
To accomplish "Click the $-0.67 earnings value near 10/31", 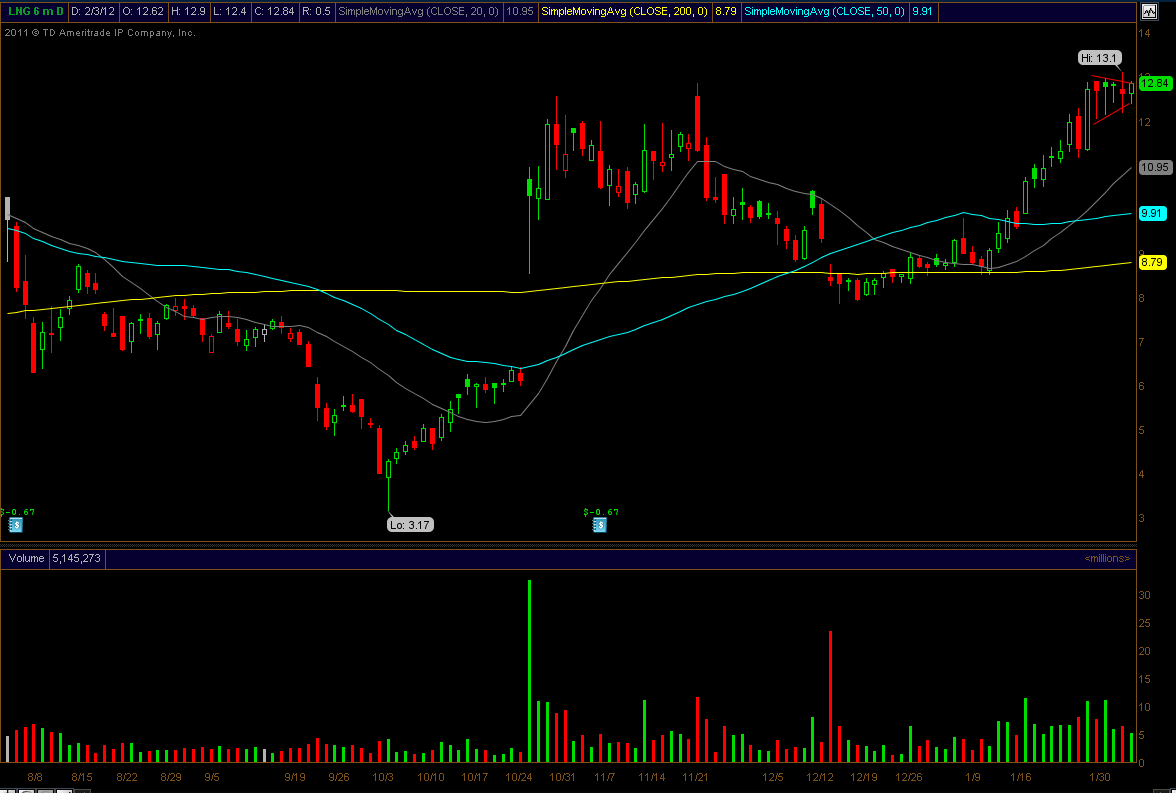I will (x=602, y=512).
